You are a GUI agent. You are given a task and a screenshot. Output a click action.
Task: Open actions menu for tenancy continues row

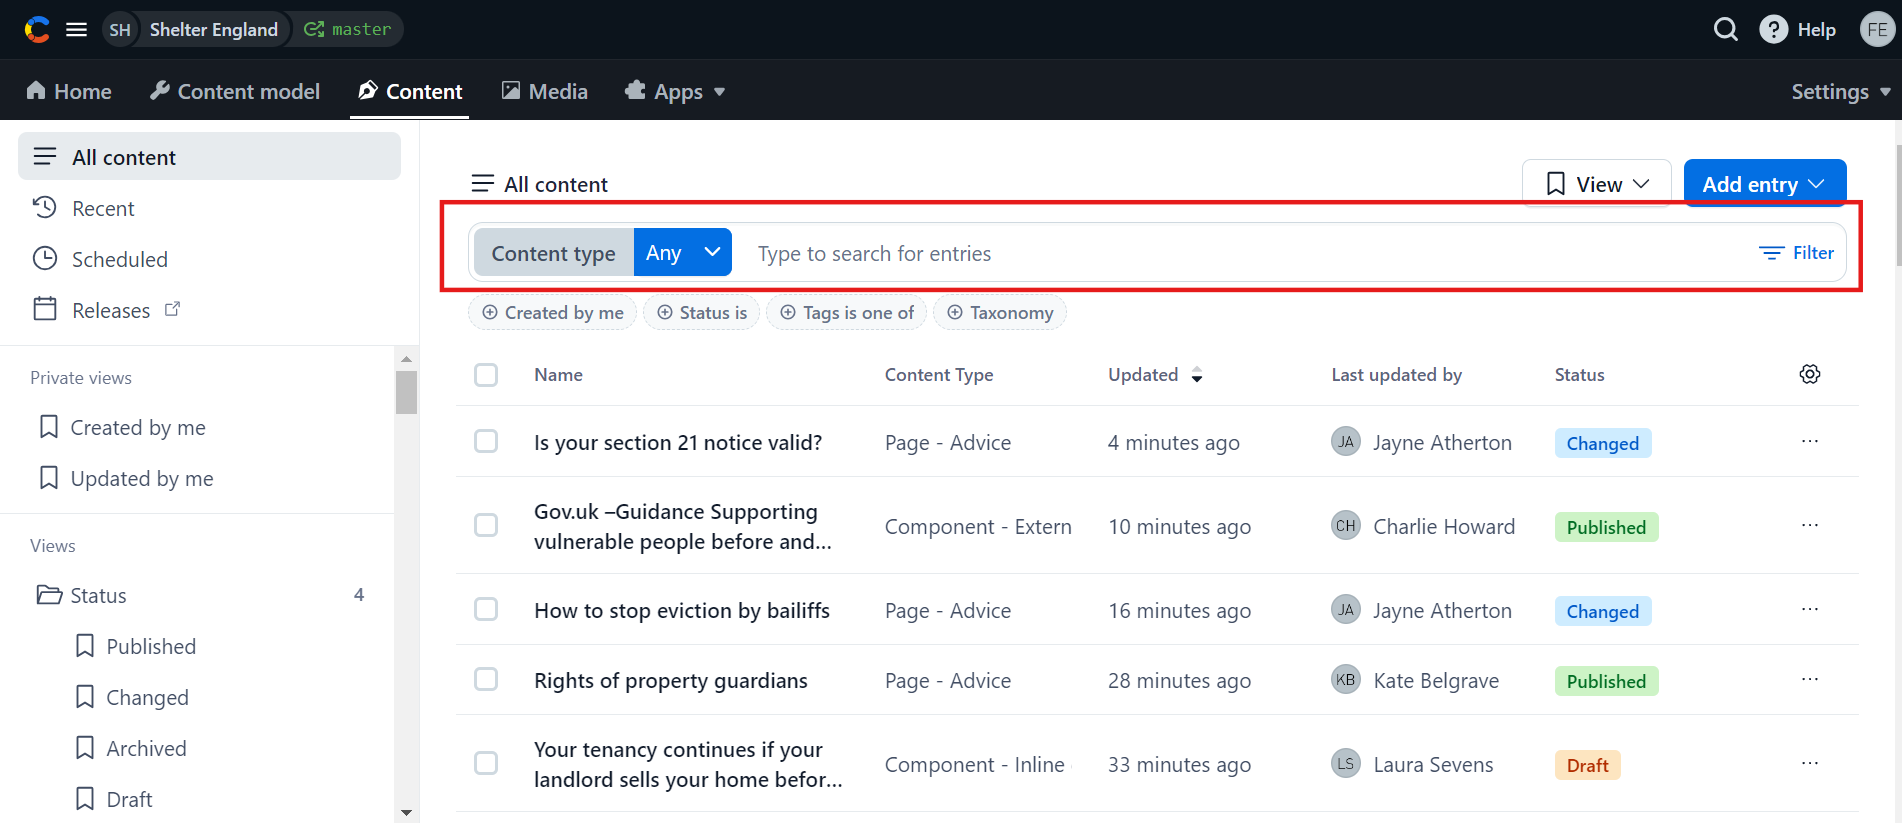pos(1810,763)
